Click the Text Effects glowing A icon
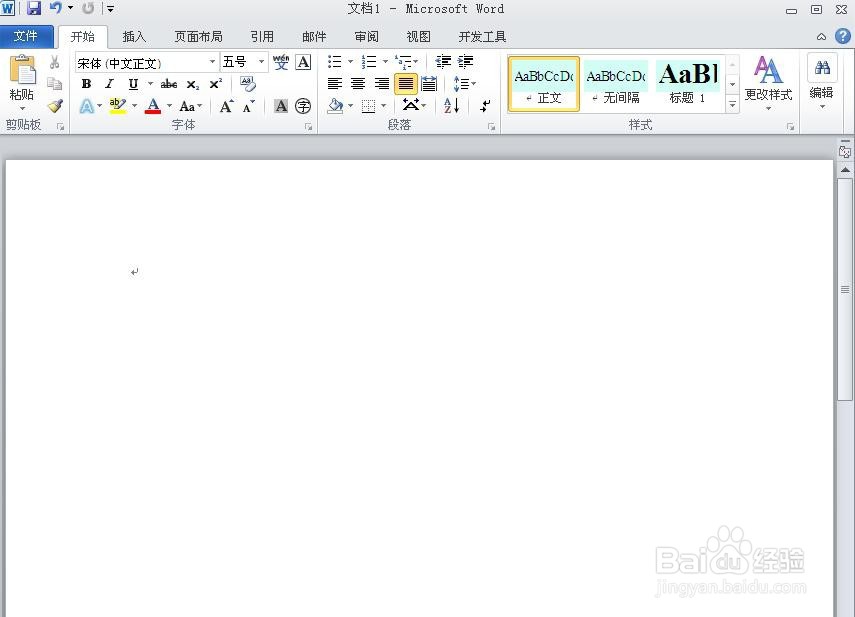This screenshot has height=617, width=855. tap(87, 106)
